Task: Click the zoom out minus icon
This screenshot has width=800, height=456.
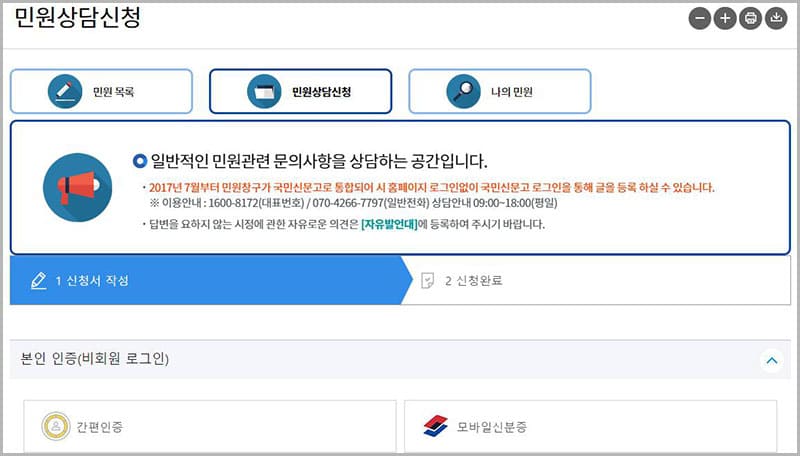Action: [701, 18]
